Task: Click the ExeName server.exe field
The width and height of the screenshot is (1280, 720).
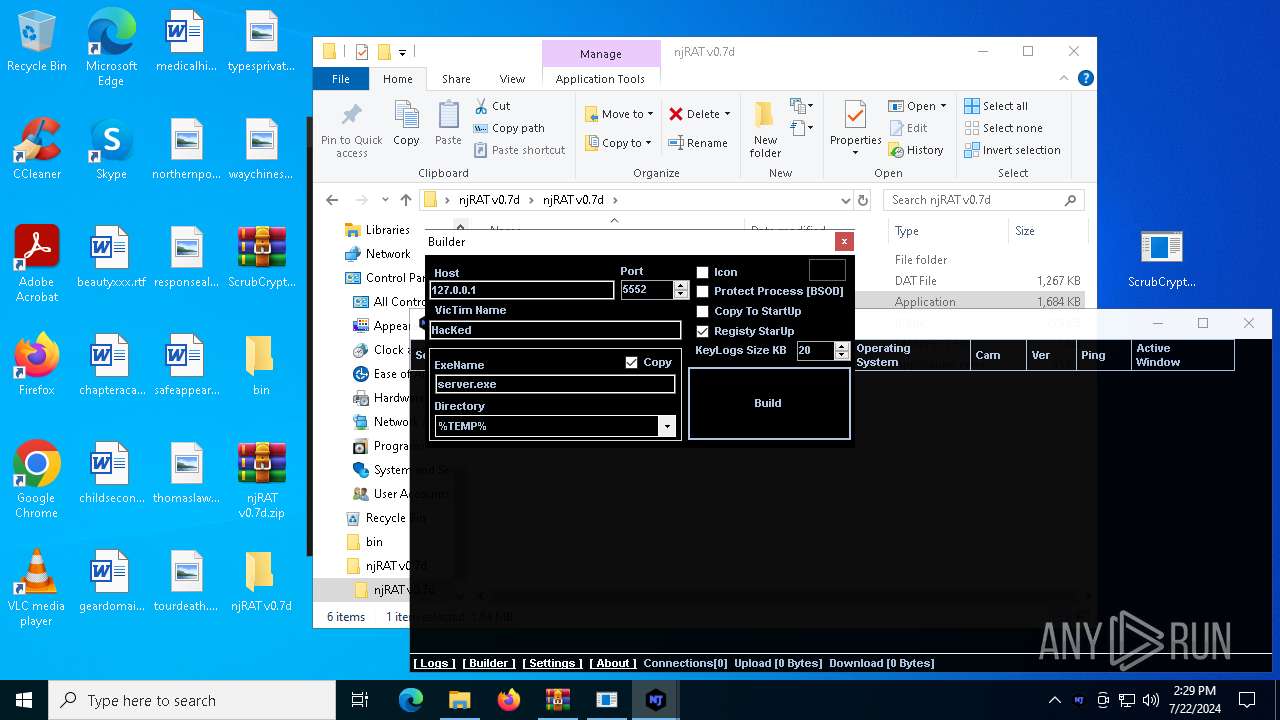Action: (555, 384)
